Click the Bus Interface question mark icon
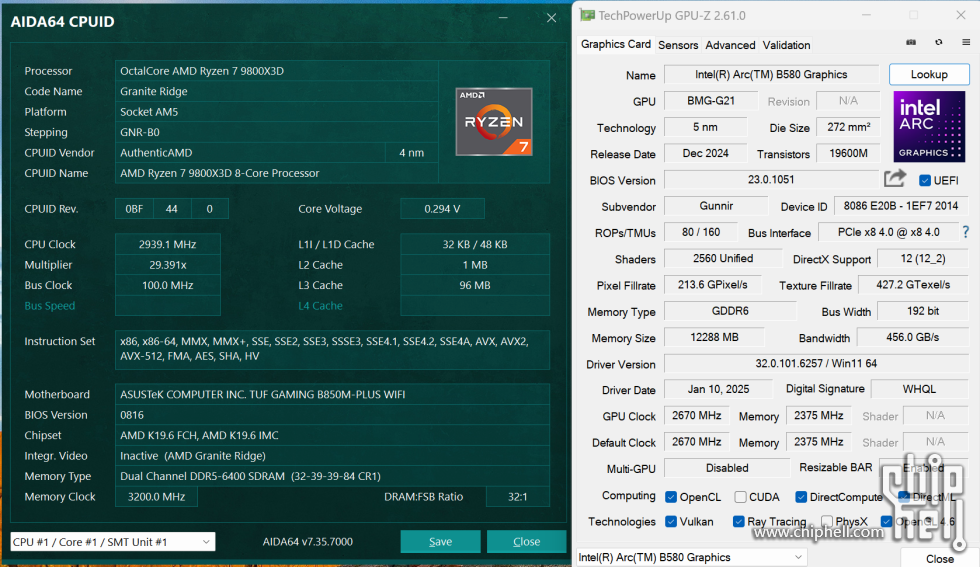Viewport: 980px width, 567px height. (x=966, y=232)
